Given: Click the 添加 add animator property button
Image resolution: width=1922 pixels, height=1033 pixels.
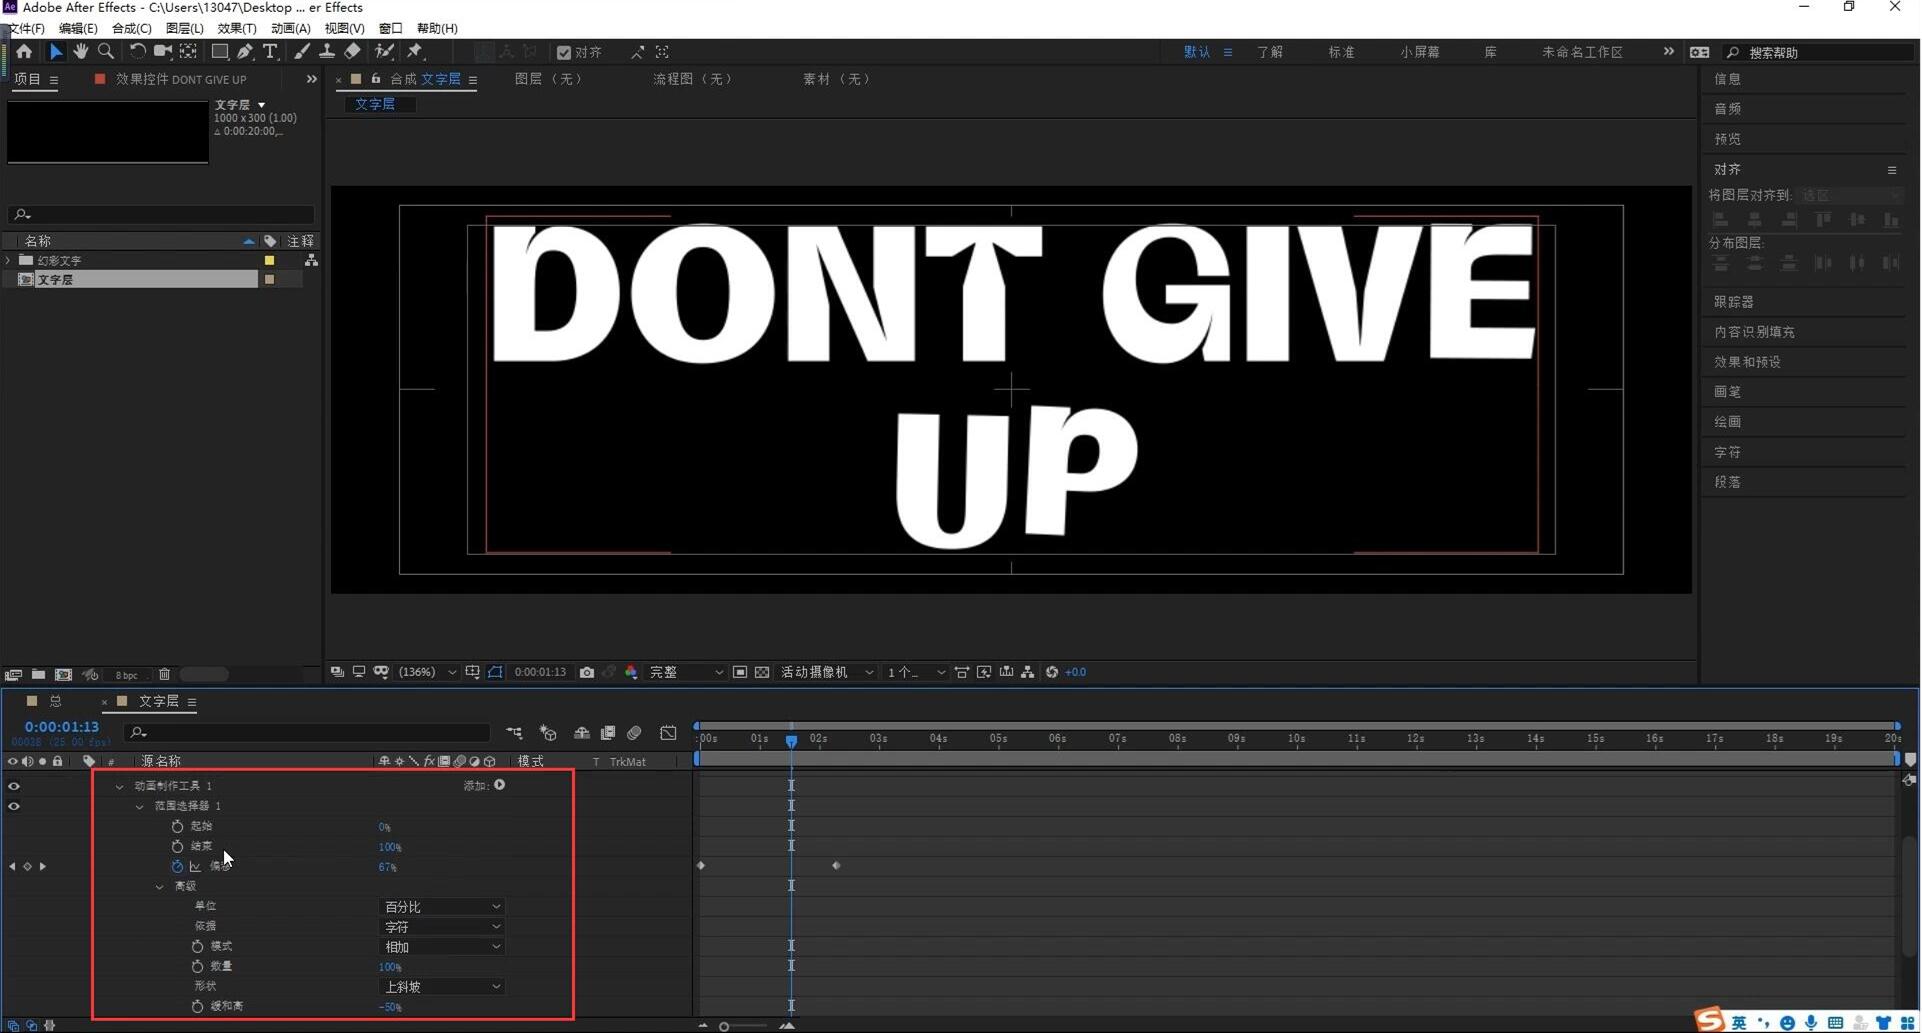Looking at the screenshot, I should pos(499,786).
